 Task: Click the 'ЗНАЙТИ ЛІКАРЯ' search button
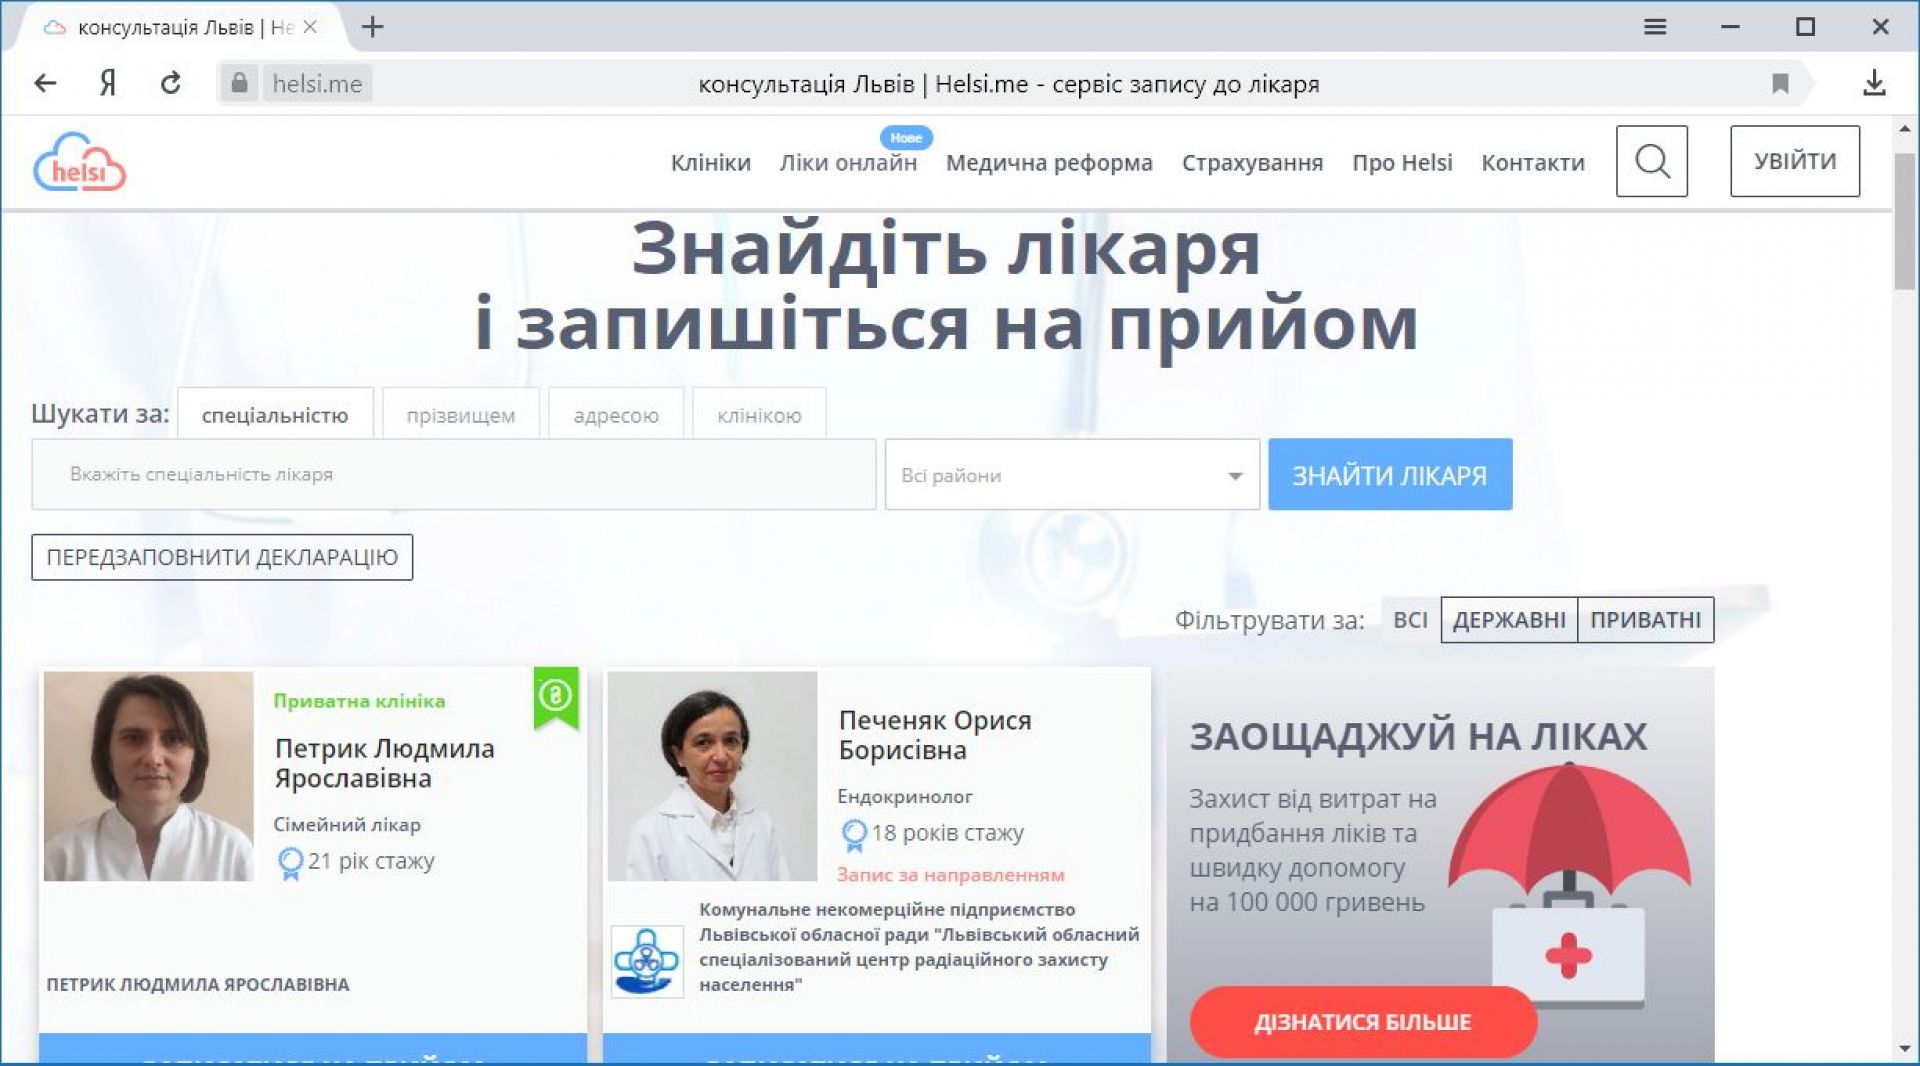1390,475
